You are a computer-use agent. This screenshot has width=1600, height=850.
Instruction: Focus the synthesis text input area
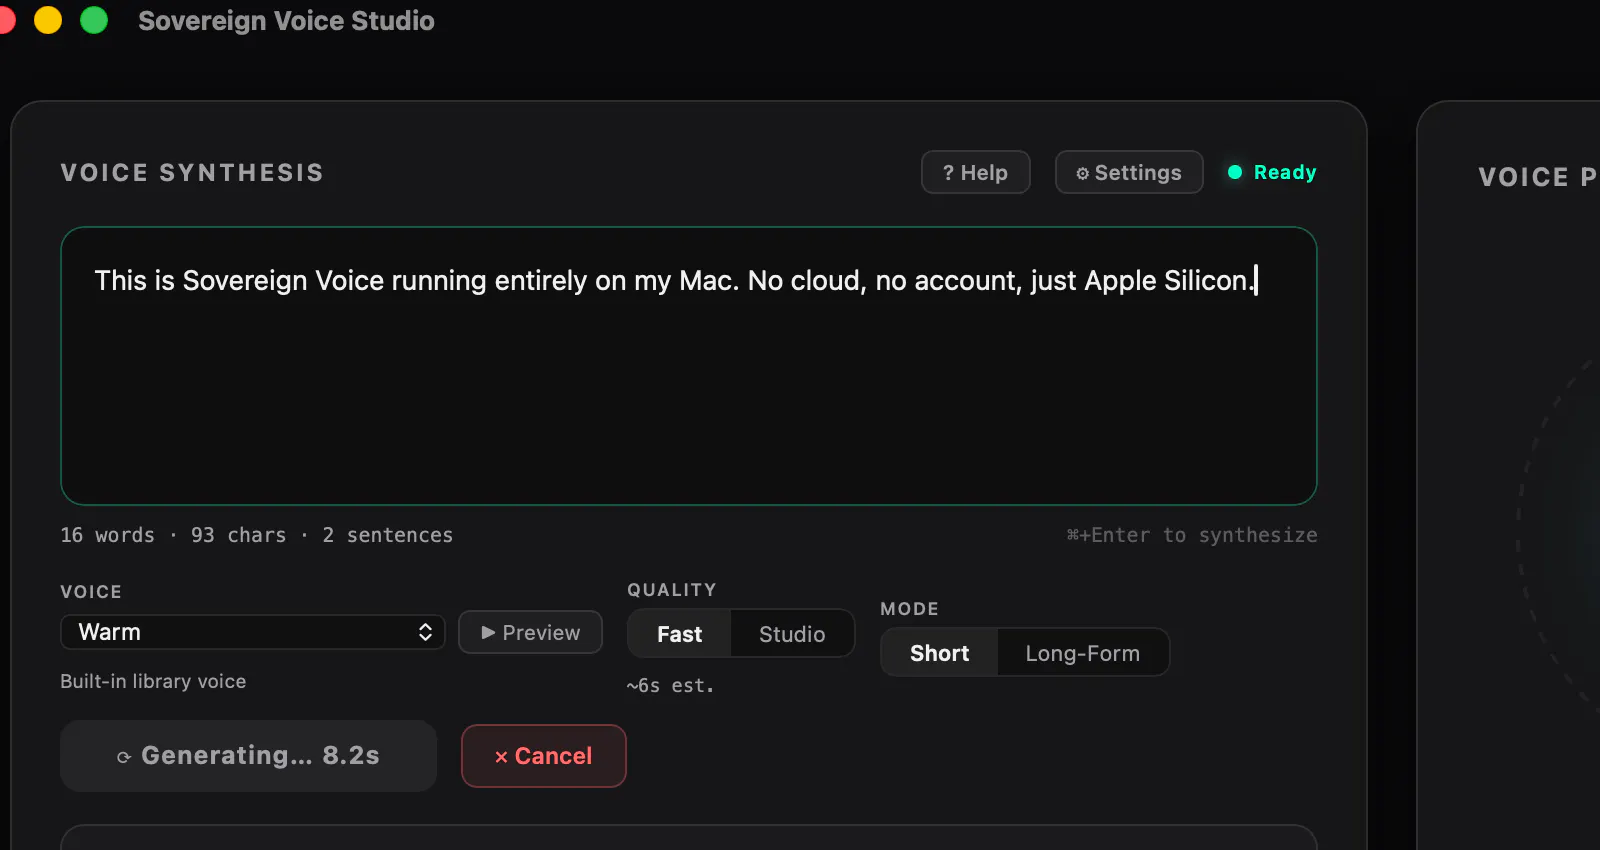click(x=688, y=366)
